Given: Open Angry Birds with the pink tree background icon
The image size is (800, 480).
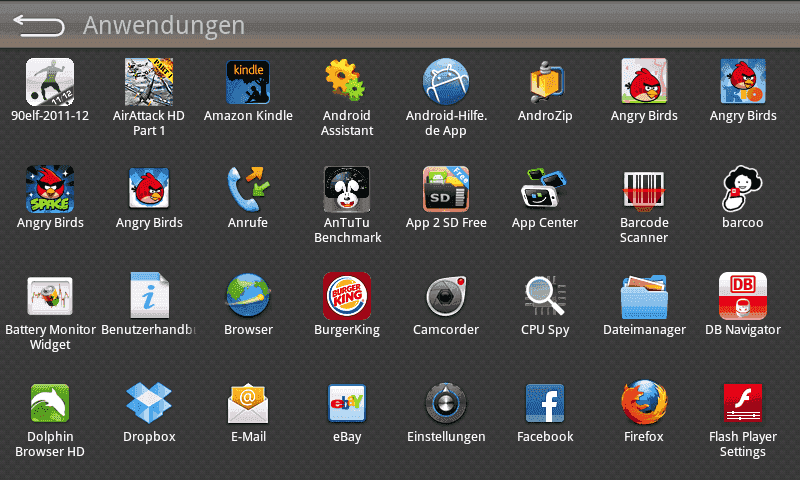Looking at the screenshot, I should tap(644, 81).
